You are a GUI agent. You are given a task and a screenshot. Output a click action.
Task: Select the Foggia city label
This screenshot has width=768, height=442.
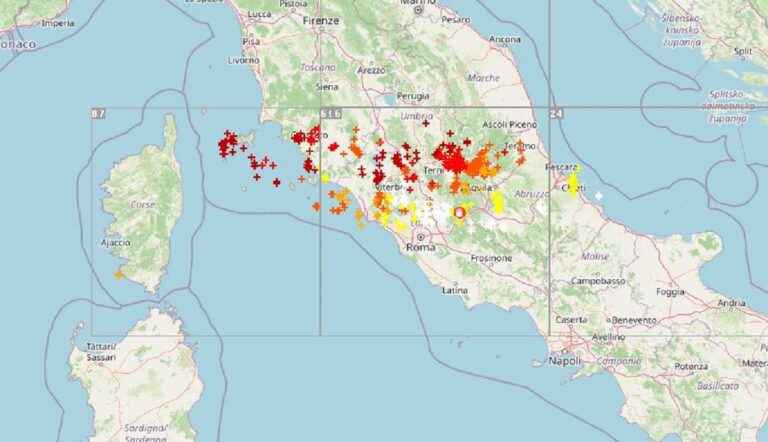(x=670, y=292)
